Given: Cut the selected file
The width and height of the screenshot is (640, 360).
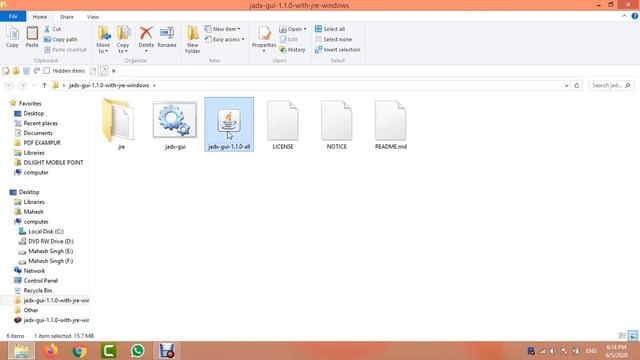Looking at the screenshot, I should pyautogui.click(x=53, y=29).
